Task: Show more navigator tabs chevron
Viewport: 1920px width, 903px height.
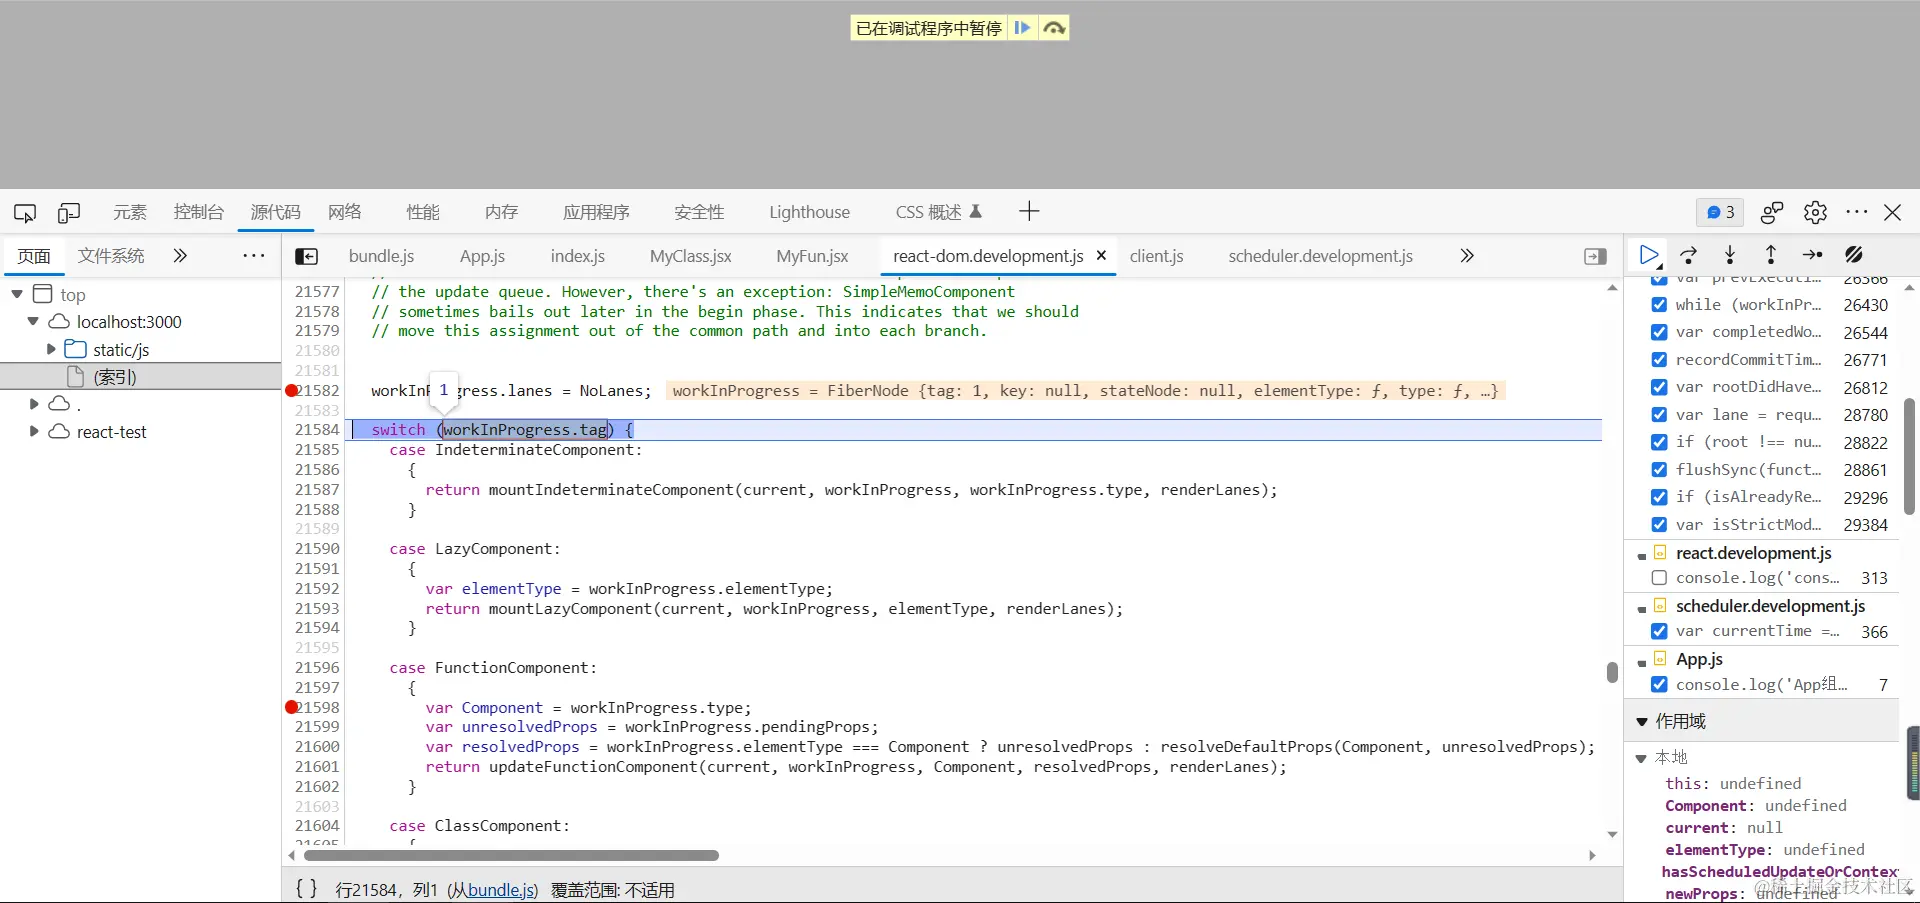Action: tap(180, 256)
